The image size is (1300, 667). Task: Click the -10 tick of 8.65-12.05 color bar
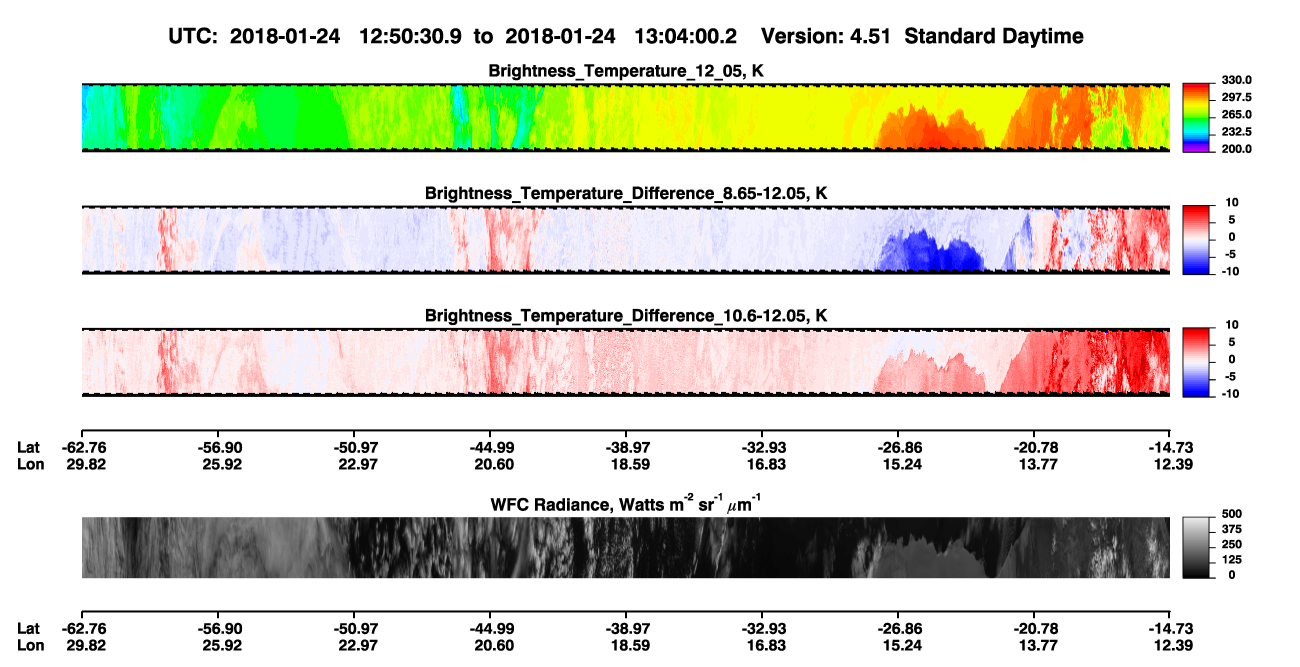pos(1229,271)
